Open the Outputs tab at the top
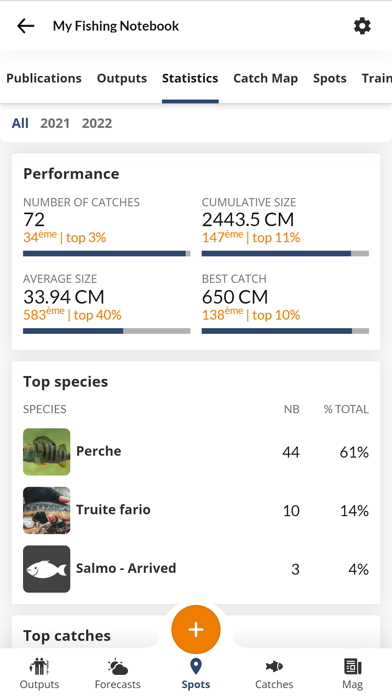Image resolution: width=392 pixels, height=696 pixels. (122, 78)
